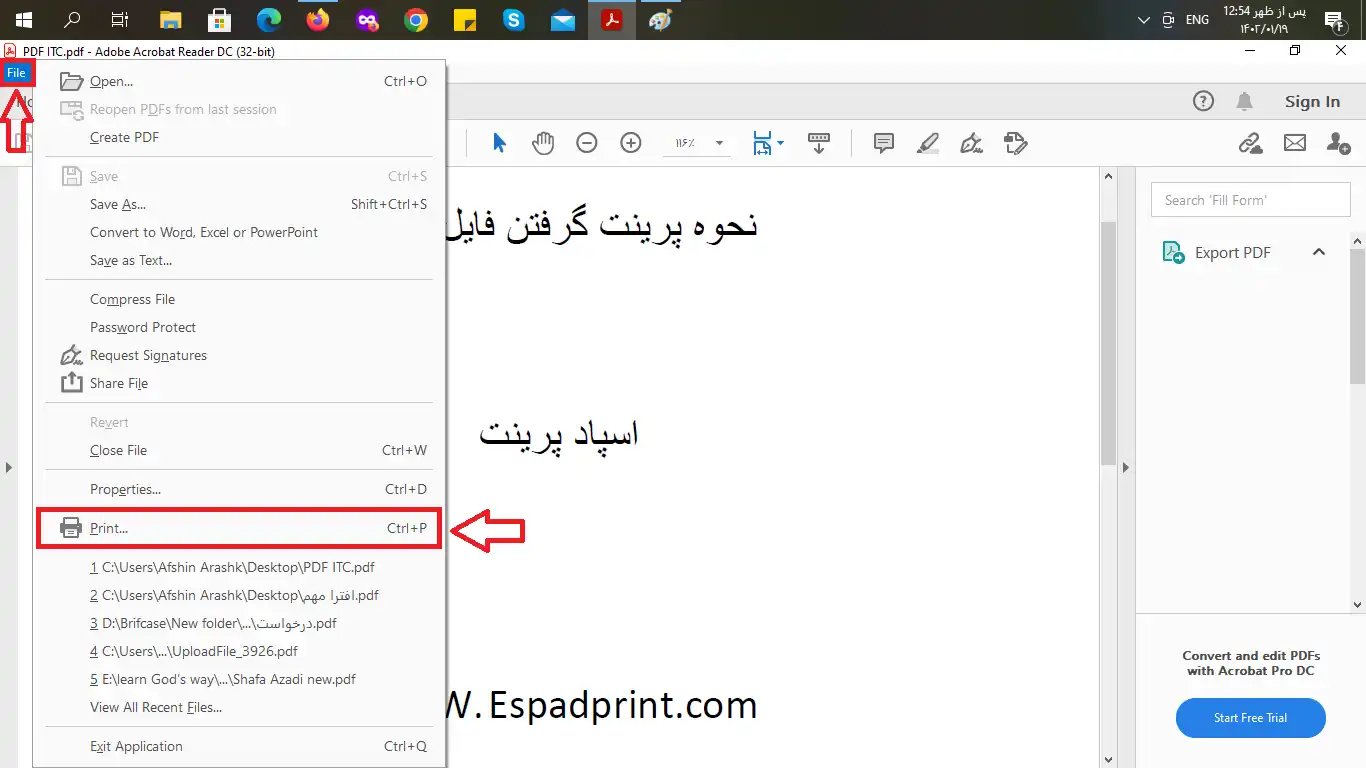Open File Explorer from the taskbar
The height and width of the screenshot is (768, 1366).
point(171,20)
